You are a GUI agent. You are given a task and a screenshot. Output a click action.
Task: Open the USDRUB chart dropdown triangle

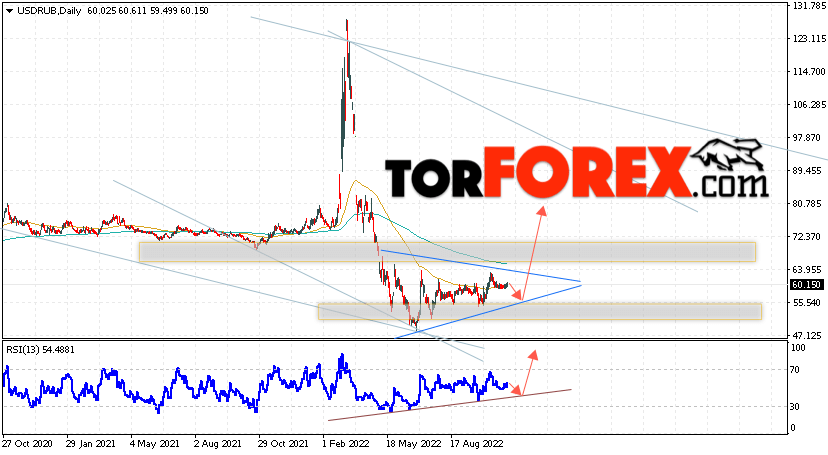coord(9,11)
